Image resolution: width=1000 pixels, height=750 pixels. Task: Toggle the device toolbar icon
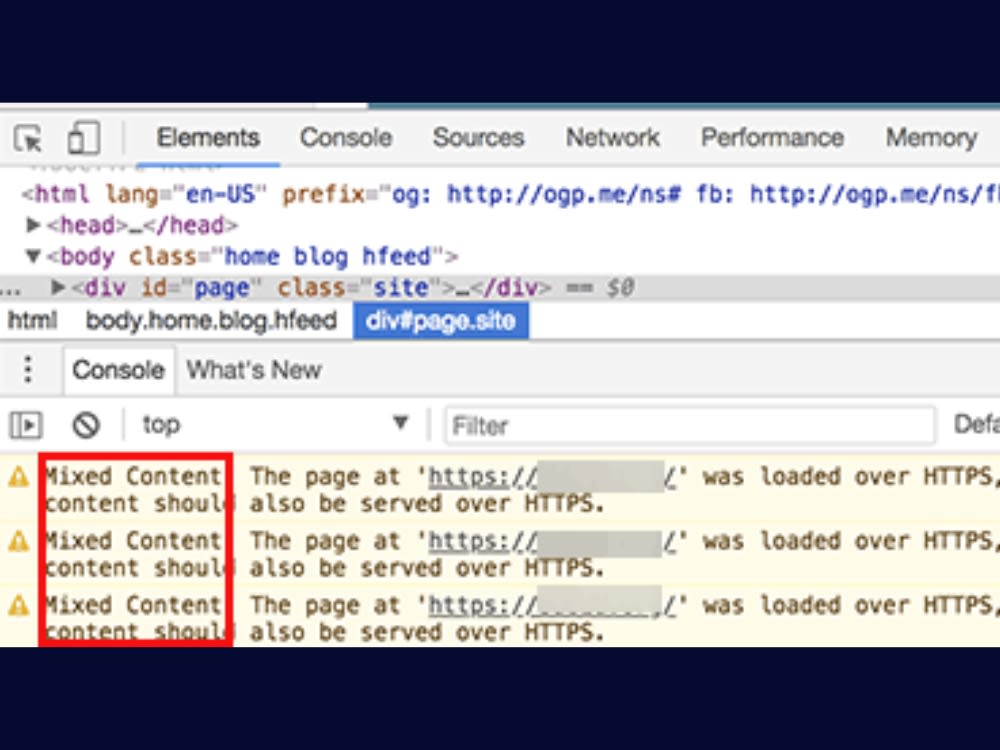[82, 139]
